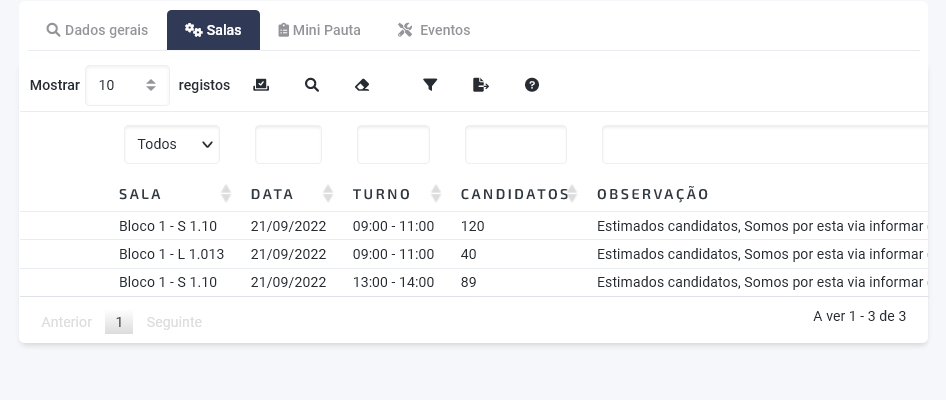Select the Bloco 1 - L 1.013 row
This screenshot has width=946, height=400.
(474, 254)
